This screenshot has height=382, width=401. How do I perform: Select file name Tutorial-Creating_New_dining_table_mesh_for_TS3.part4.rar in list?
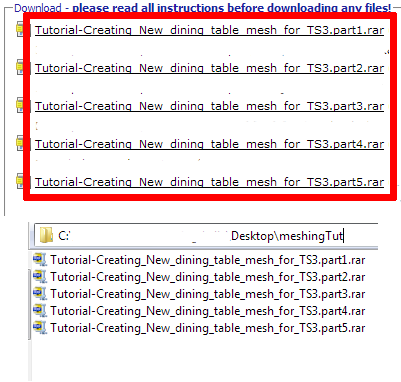[x=208, y=311]
